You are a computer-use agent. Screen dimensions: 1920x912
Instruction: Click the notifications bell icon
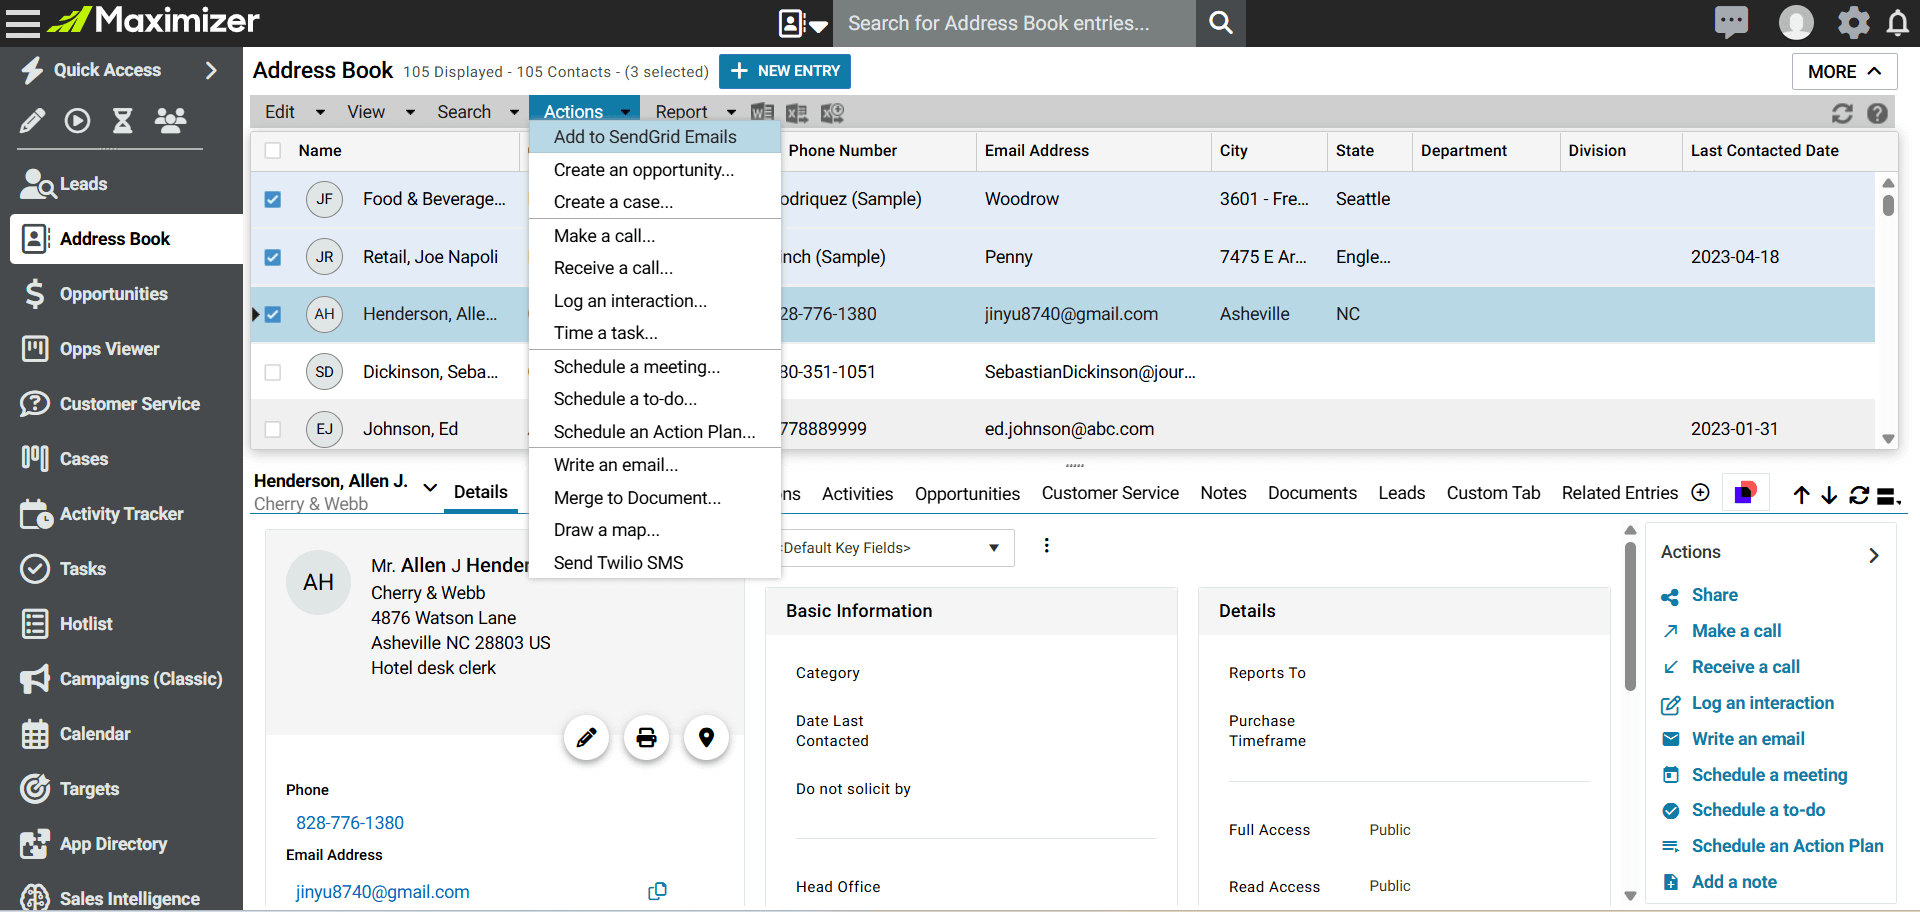(x=1897, y=23)
